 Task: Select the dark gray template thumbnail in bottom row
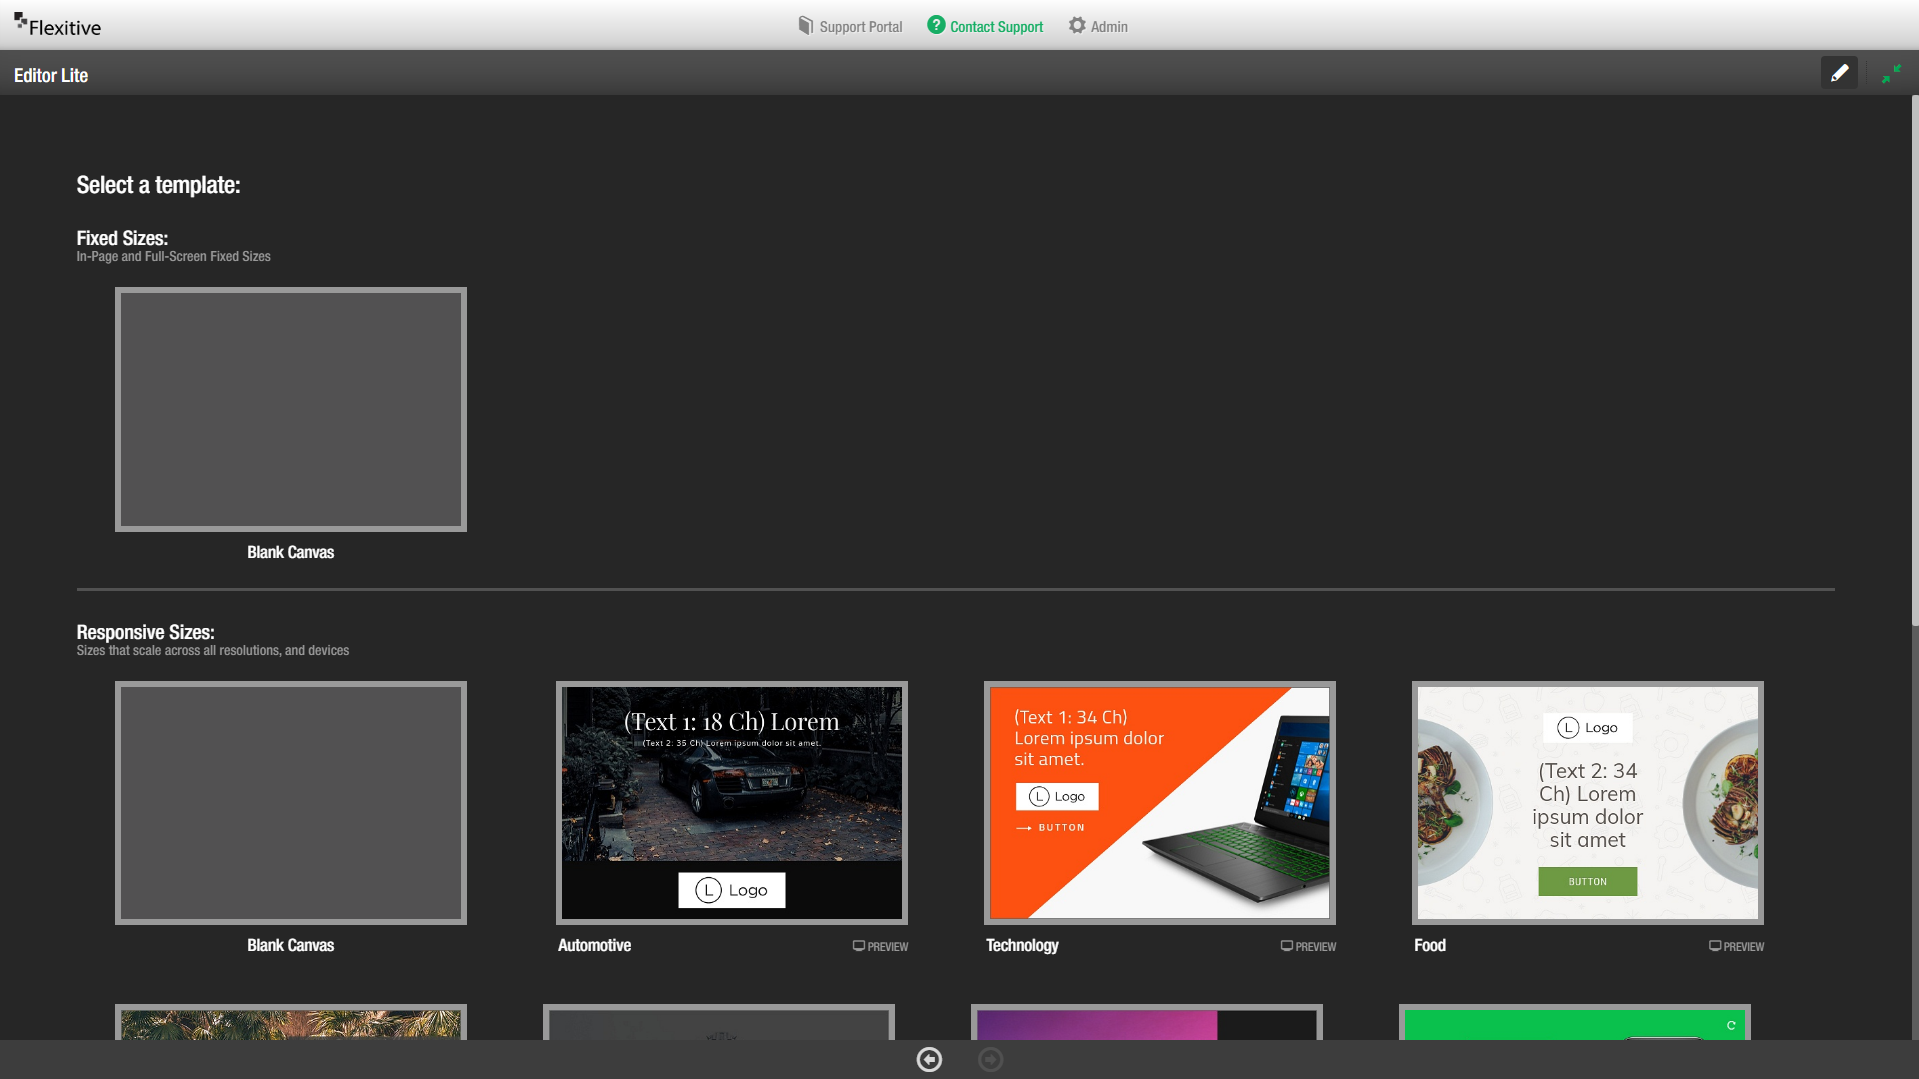coord(719,1022)
